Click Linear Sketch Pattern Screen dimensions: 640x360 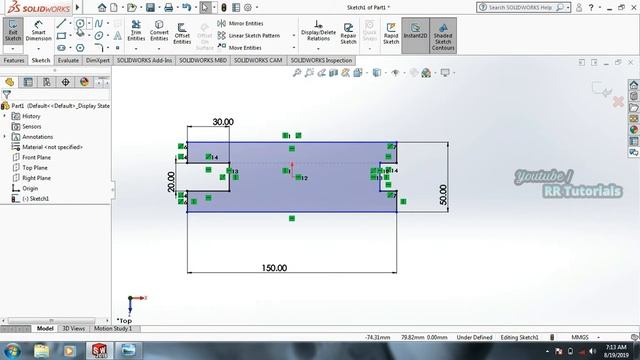tap(249, 36)
